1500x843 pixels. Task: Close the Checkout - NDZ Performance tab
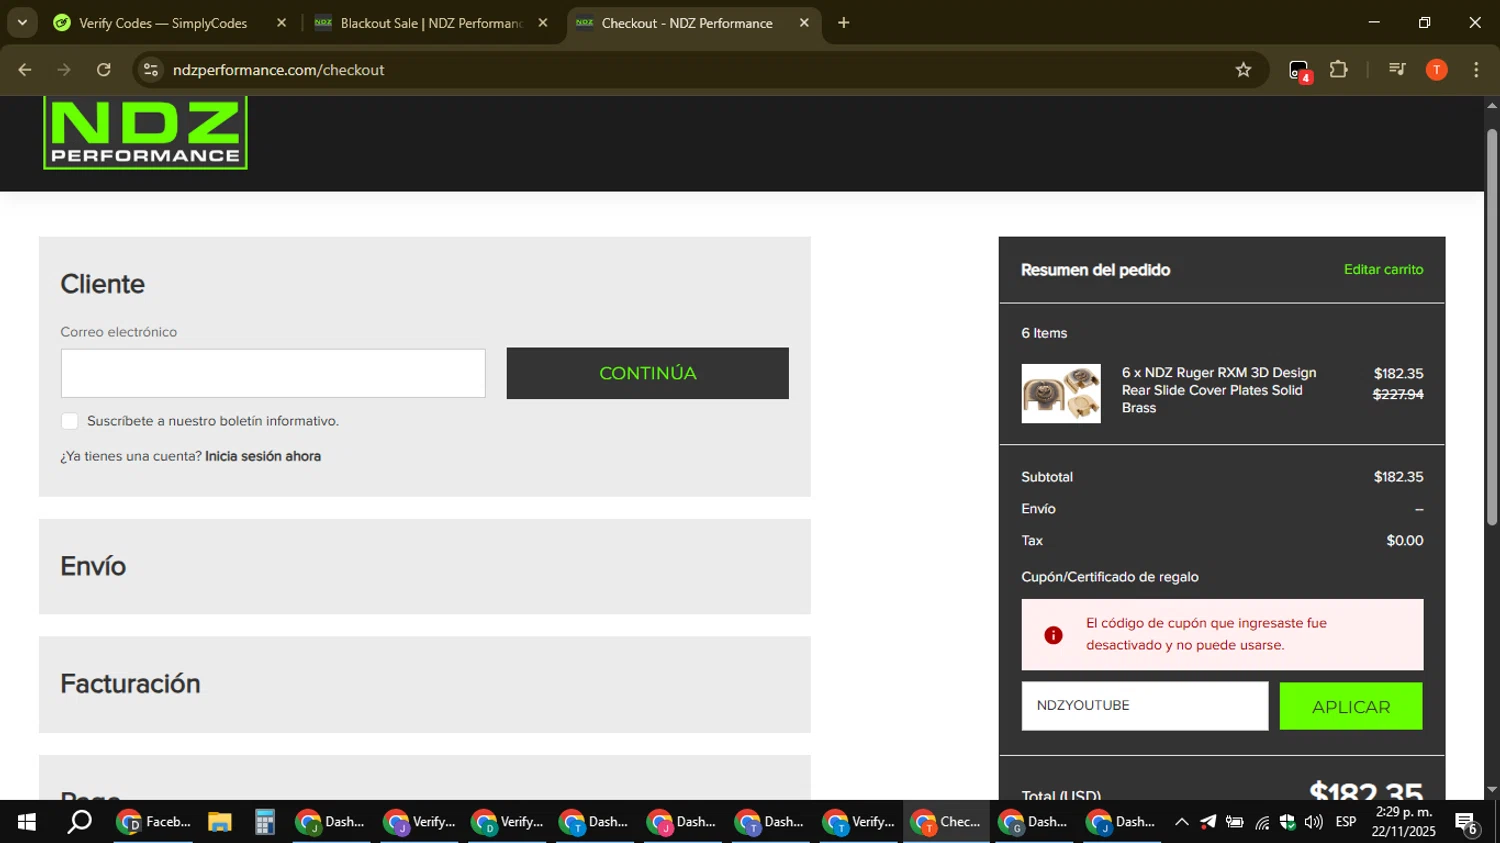(x=804, y=23)
